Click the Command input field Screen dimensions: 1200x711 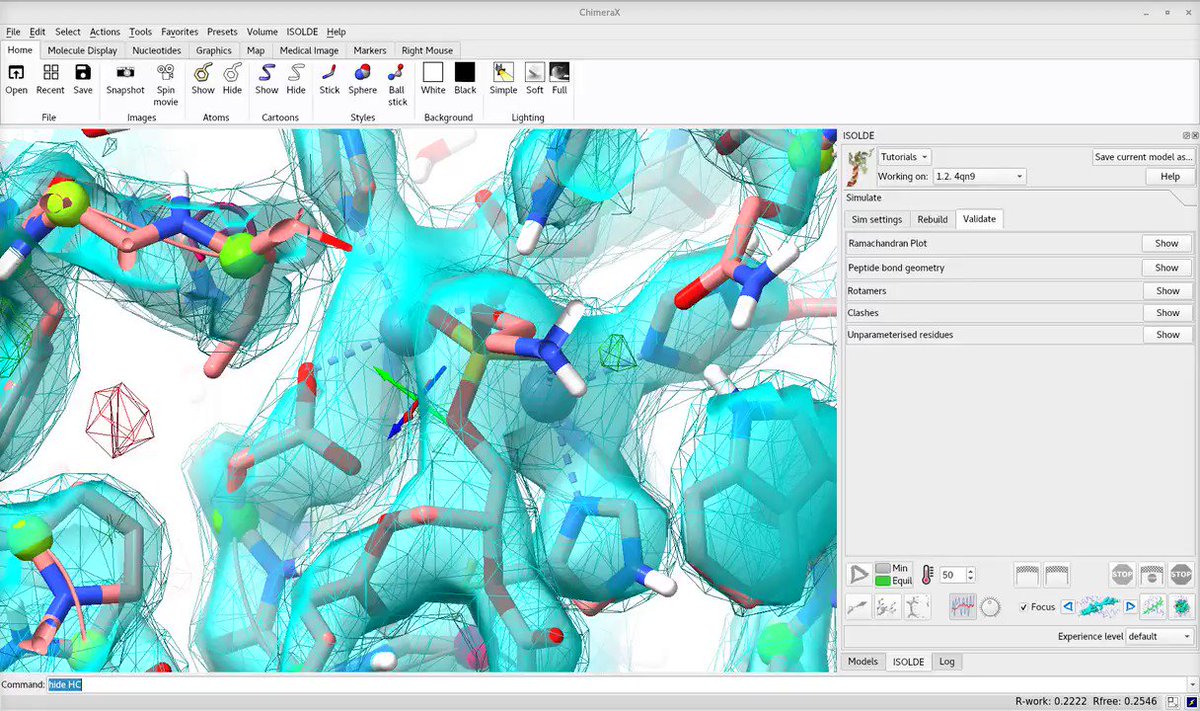pos(615,685)
